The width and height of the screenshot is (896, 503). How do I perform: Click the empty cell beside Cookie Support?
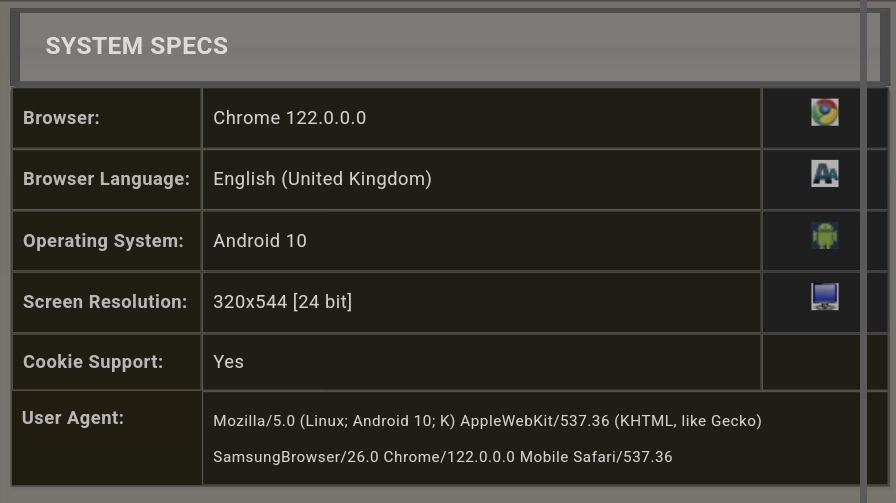(810, 362)
